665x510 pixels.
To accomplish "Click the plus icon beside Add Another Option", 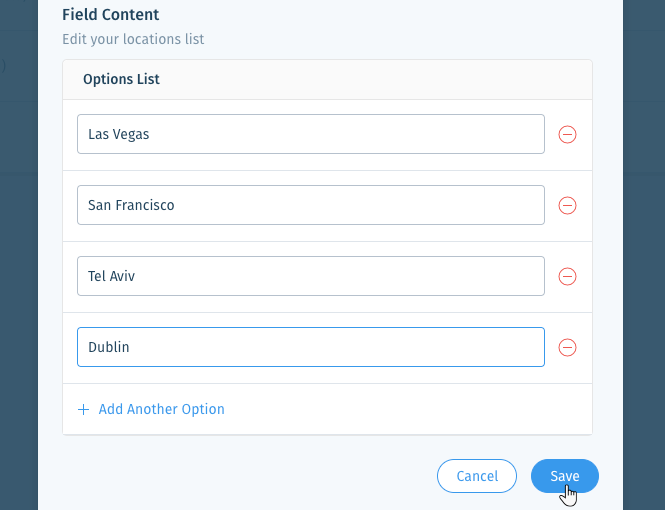I will coord(84,410).
